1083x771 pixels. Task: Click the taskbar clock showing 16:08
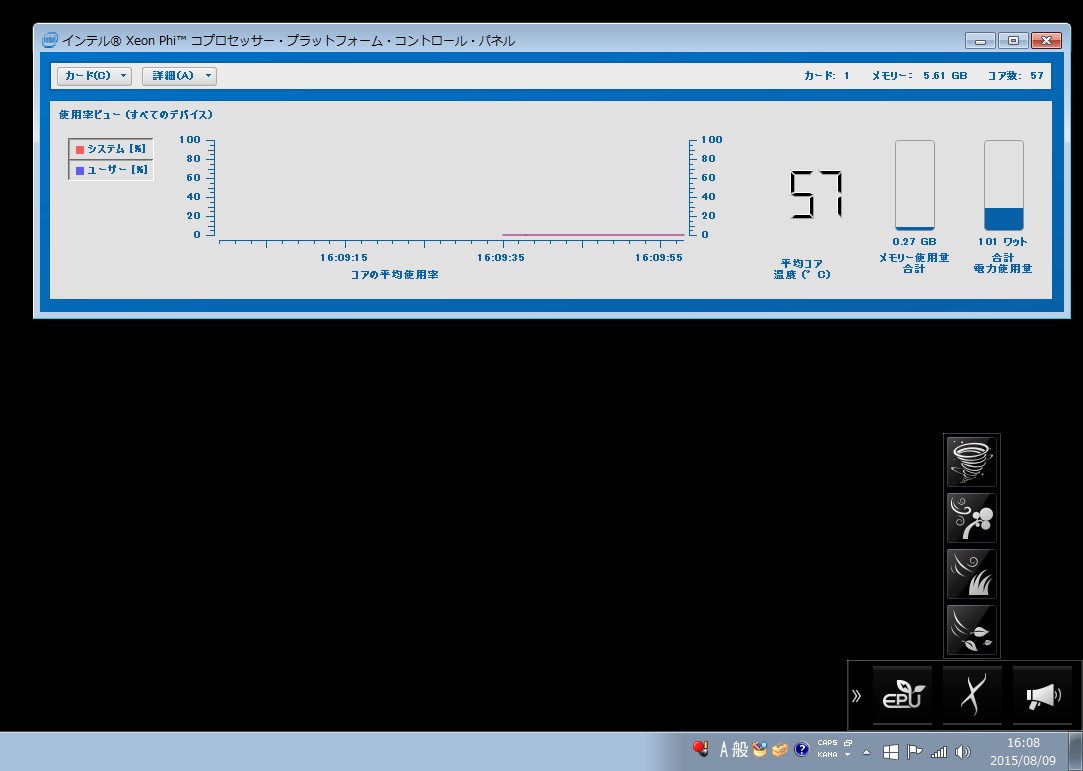pyautogui.click(x=1023, y=752)
